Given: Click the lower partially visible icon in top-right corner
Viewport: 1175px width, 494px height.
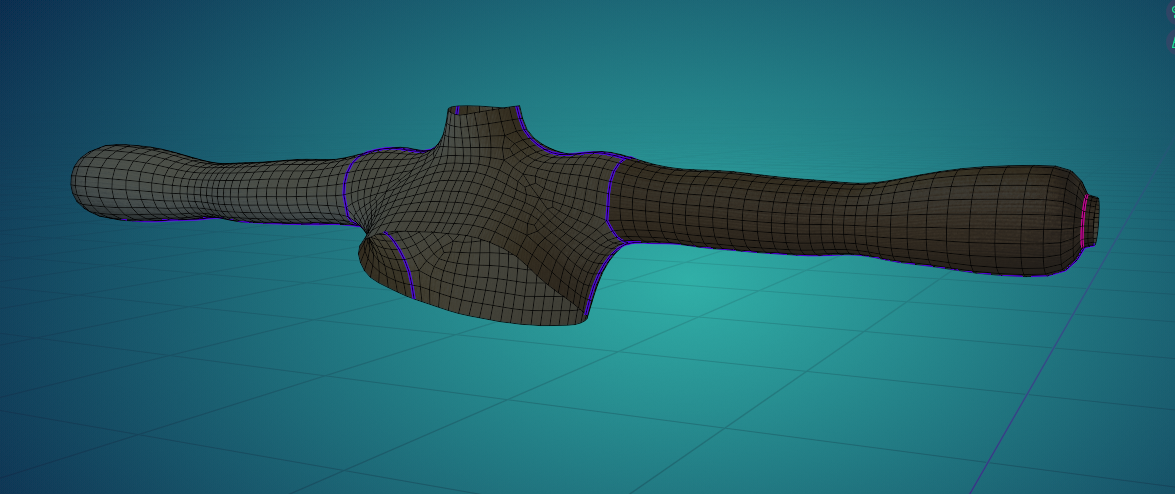Looking at the screenshot, I should click(1171, 39).
